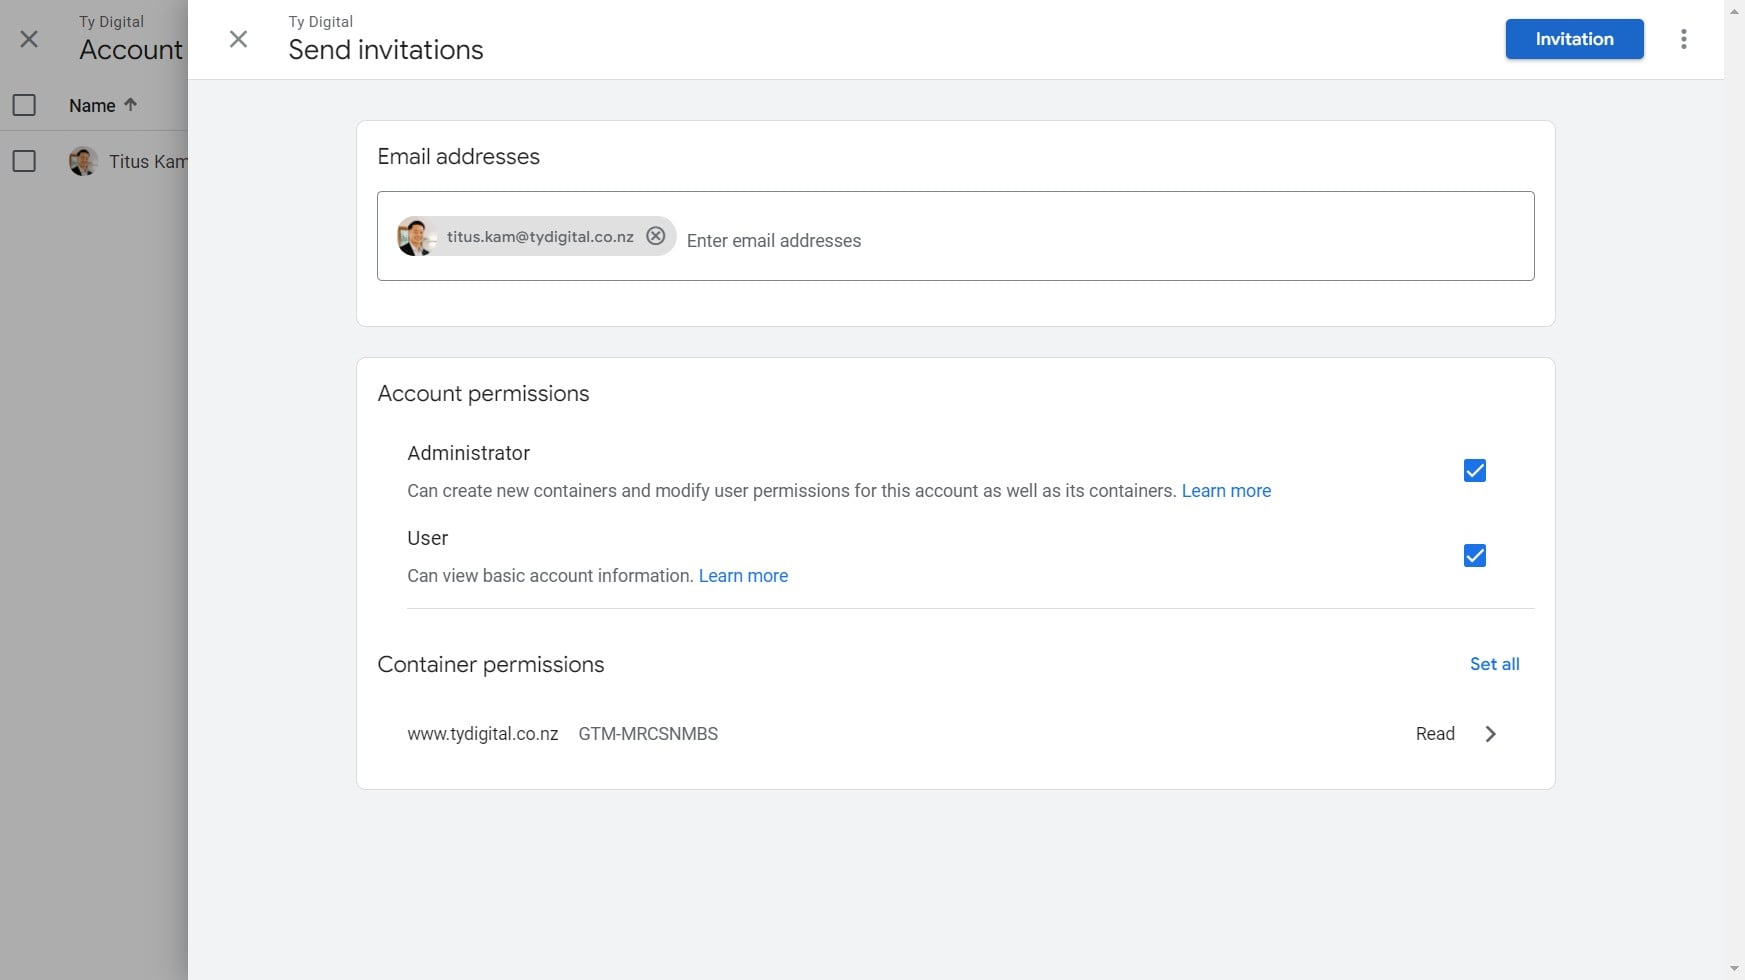Click Titus Kam profile picture in user list

83,161
